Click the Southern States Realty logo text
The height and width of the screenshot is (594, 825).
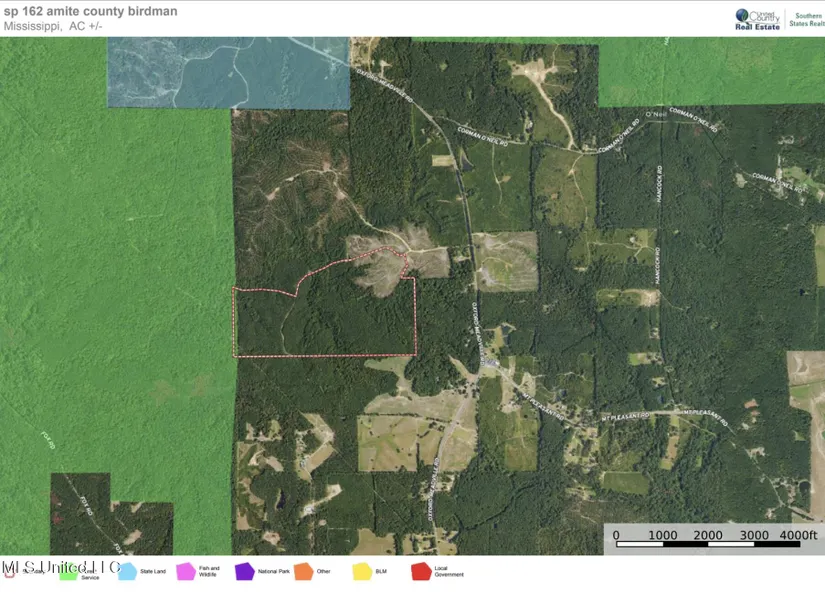pos(804,18)
